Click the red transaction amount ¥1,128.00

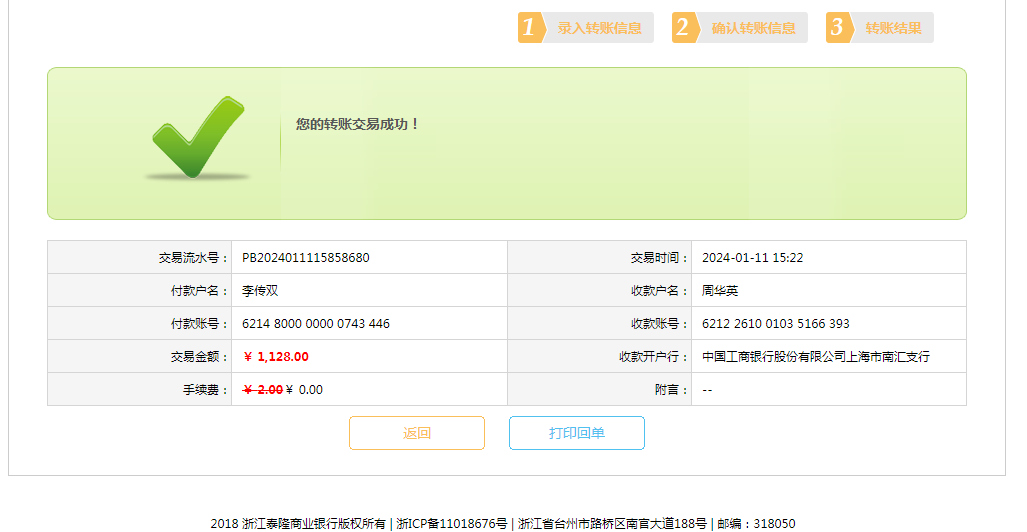pyautogui.click(x=277, y=357)
